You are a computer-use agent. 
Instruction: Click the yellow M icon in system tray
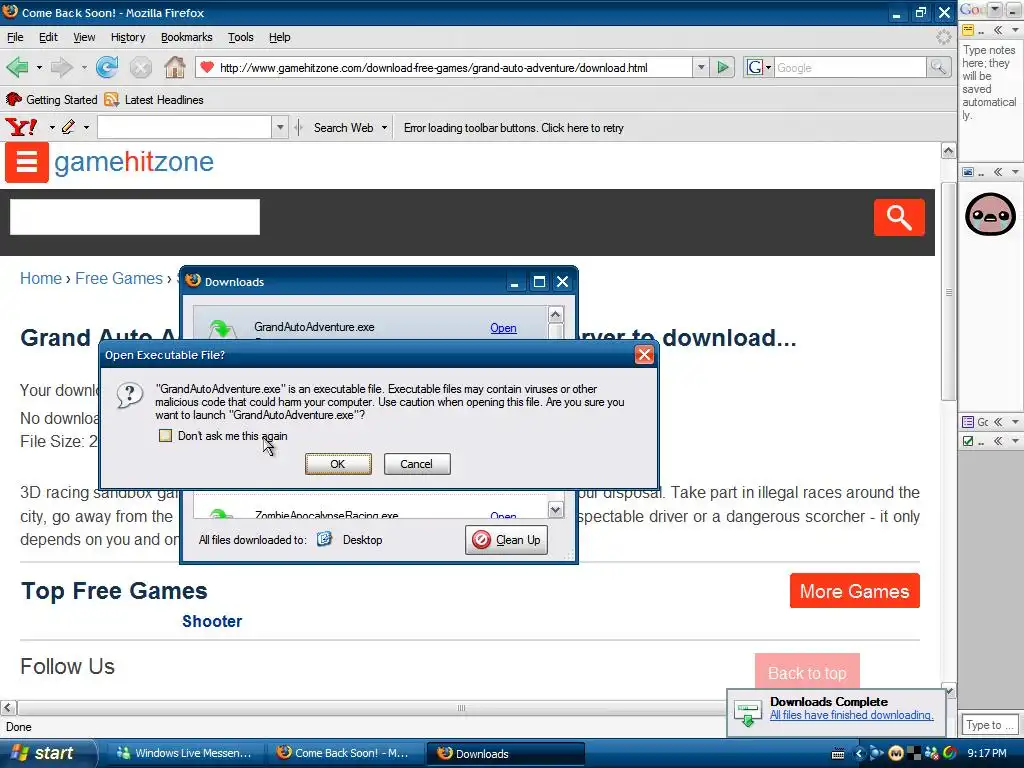896,753
